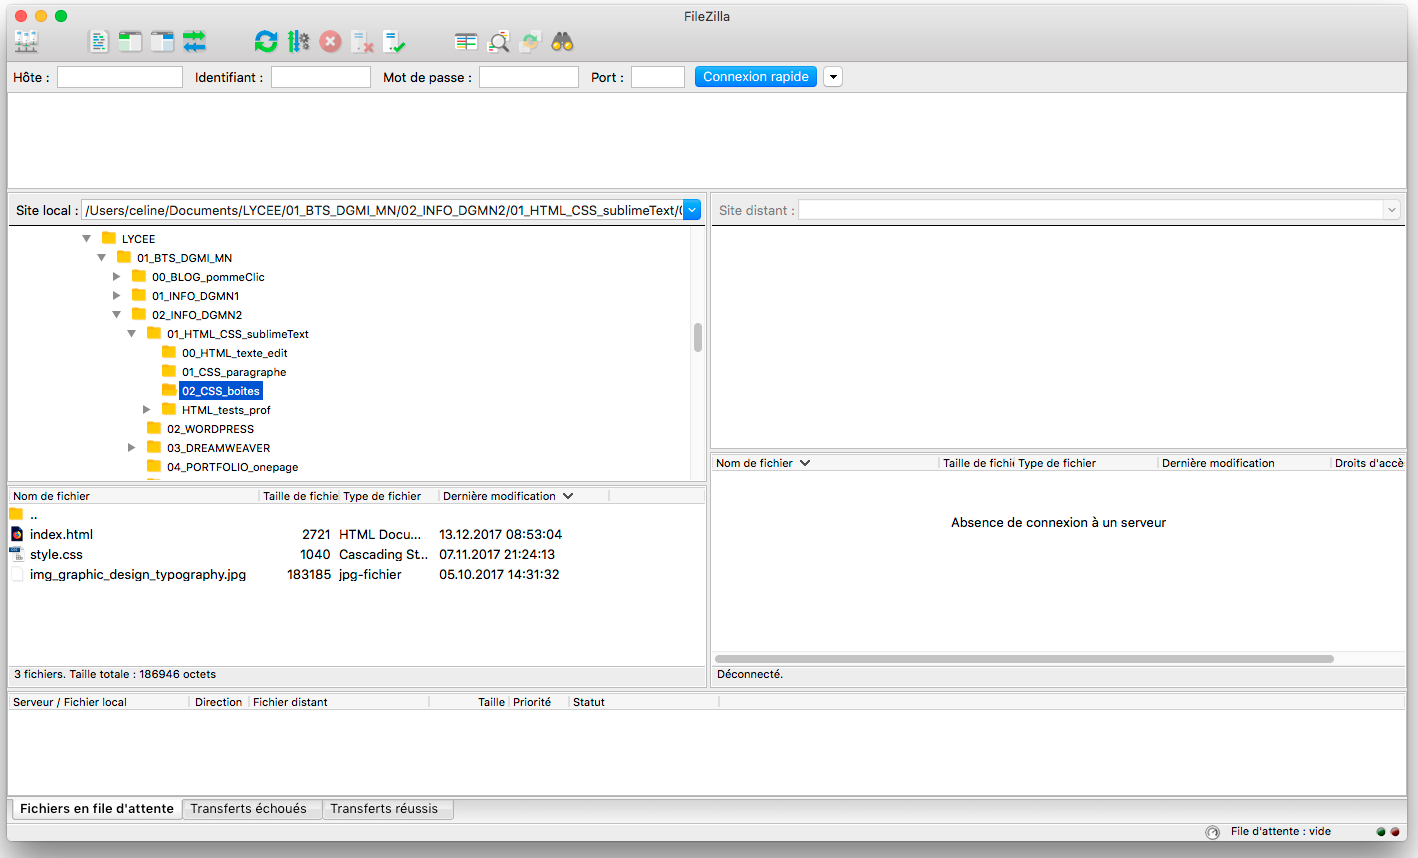Click the remote Droits d'accès column header
This screenshot has height=858, width=1418.
pos(1368,463)
